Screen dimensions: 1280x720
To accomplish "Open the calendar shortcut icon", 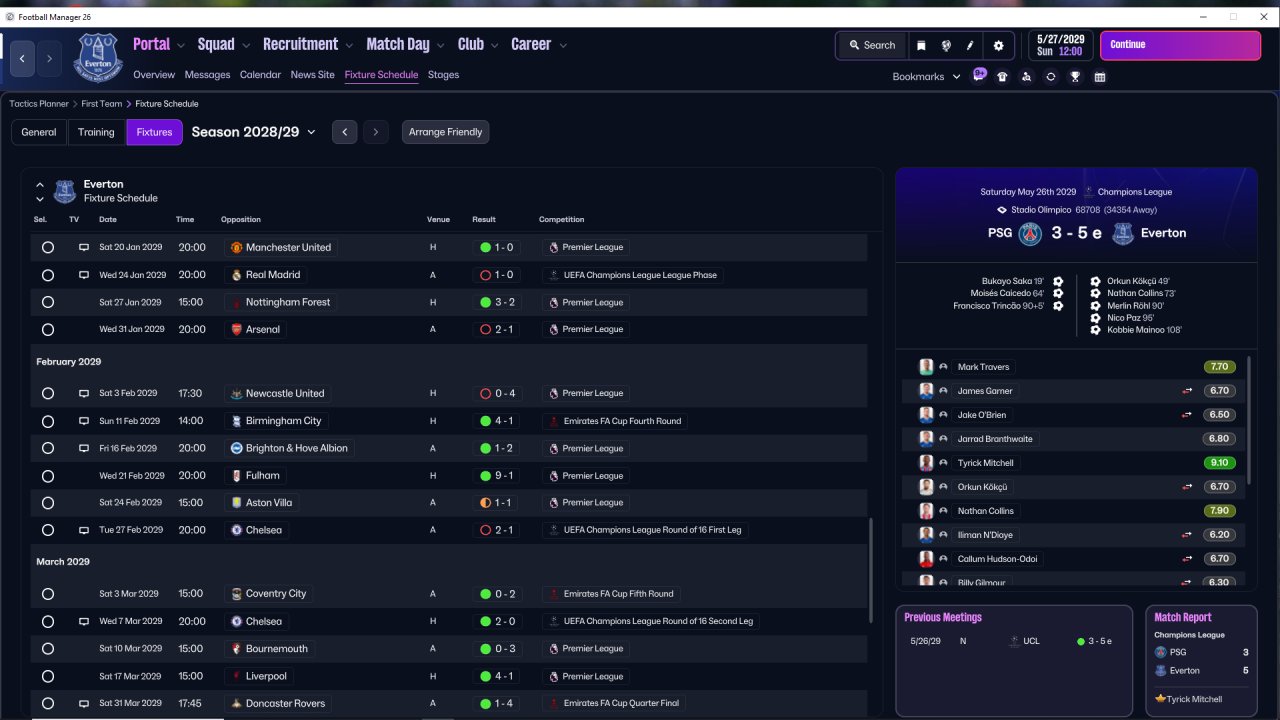I will (1100, 77).
